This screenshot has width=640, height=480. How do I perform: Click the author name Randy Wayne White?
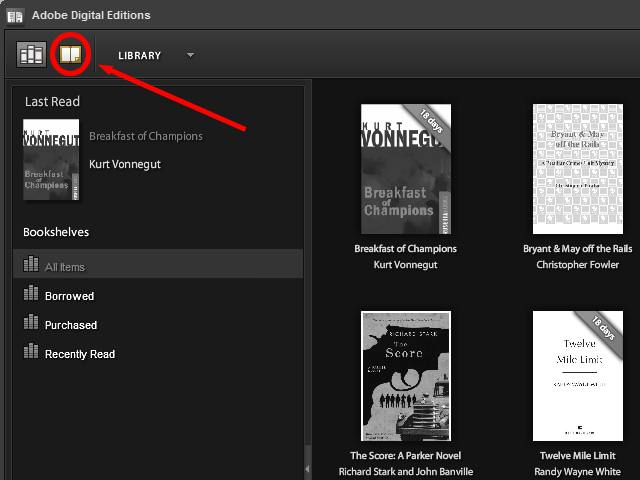[x=578, y=471]
